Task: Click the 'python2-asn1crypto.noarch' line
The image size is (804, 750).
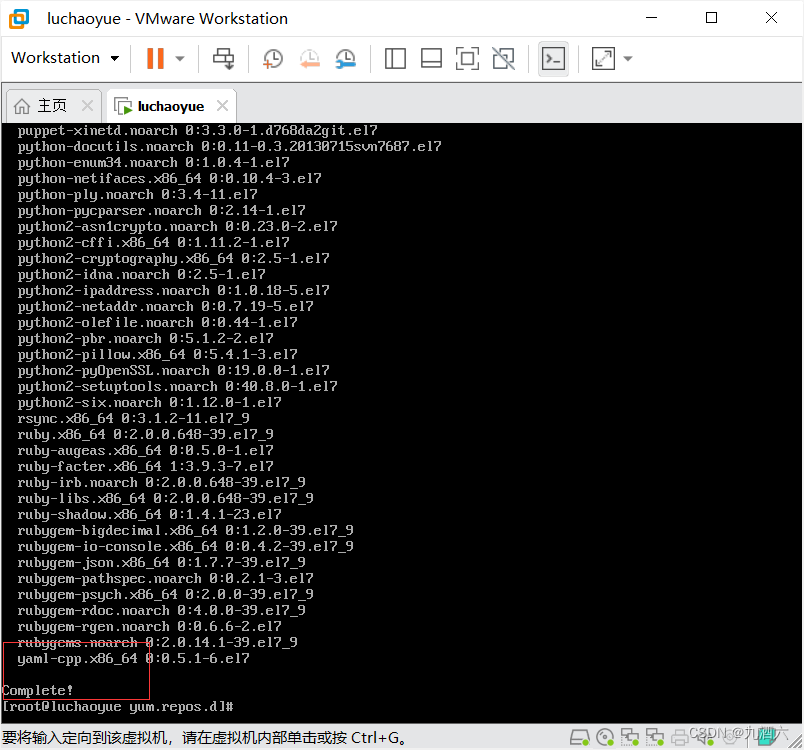Action: coord(177,227)
